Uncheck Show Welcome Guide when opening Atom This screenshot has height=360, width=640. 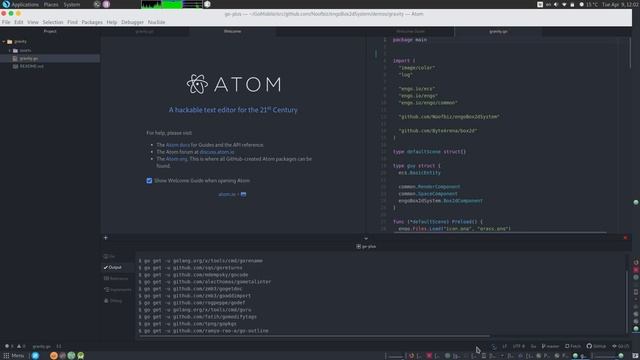pos(149,180)
